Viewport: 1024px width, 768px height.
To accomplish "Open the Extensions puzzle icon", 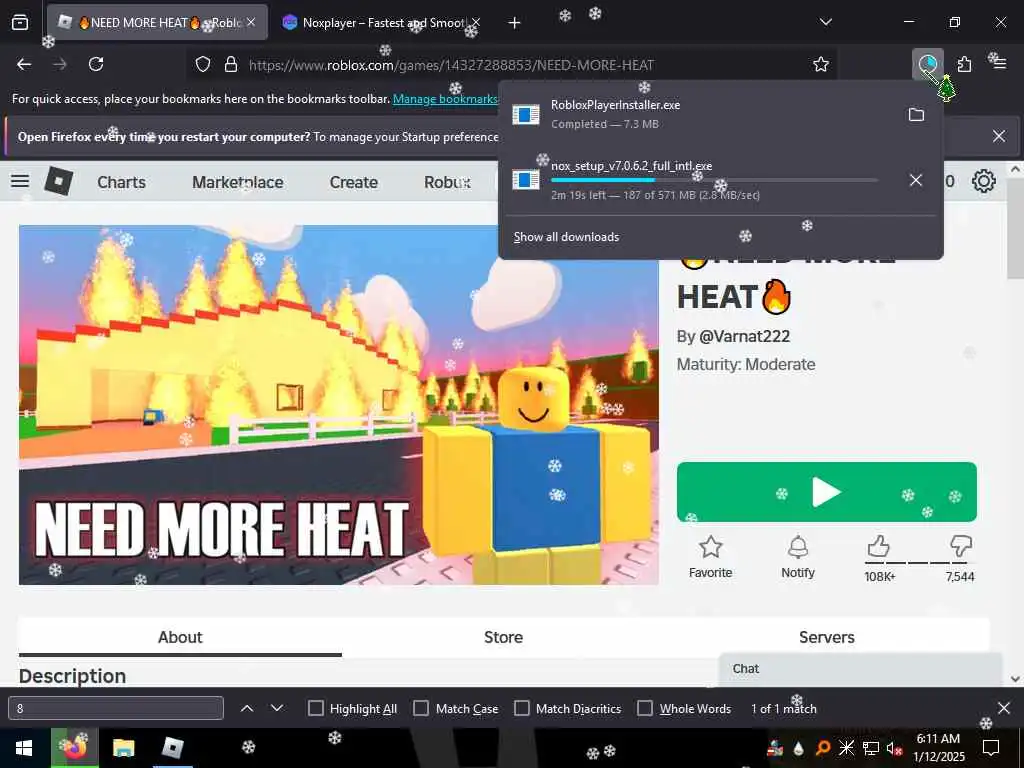I will click(964, 64).
